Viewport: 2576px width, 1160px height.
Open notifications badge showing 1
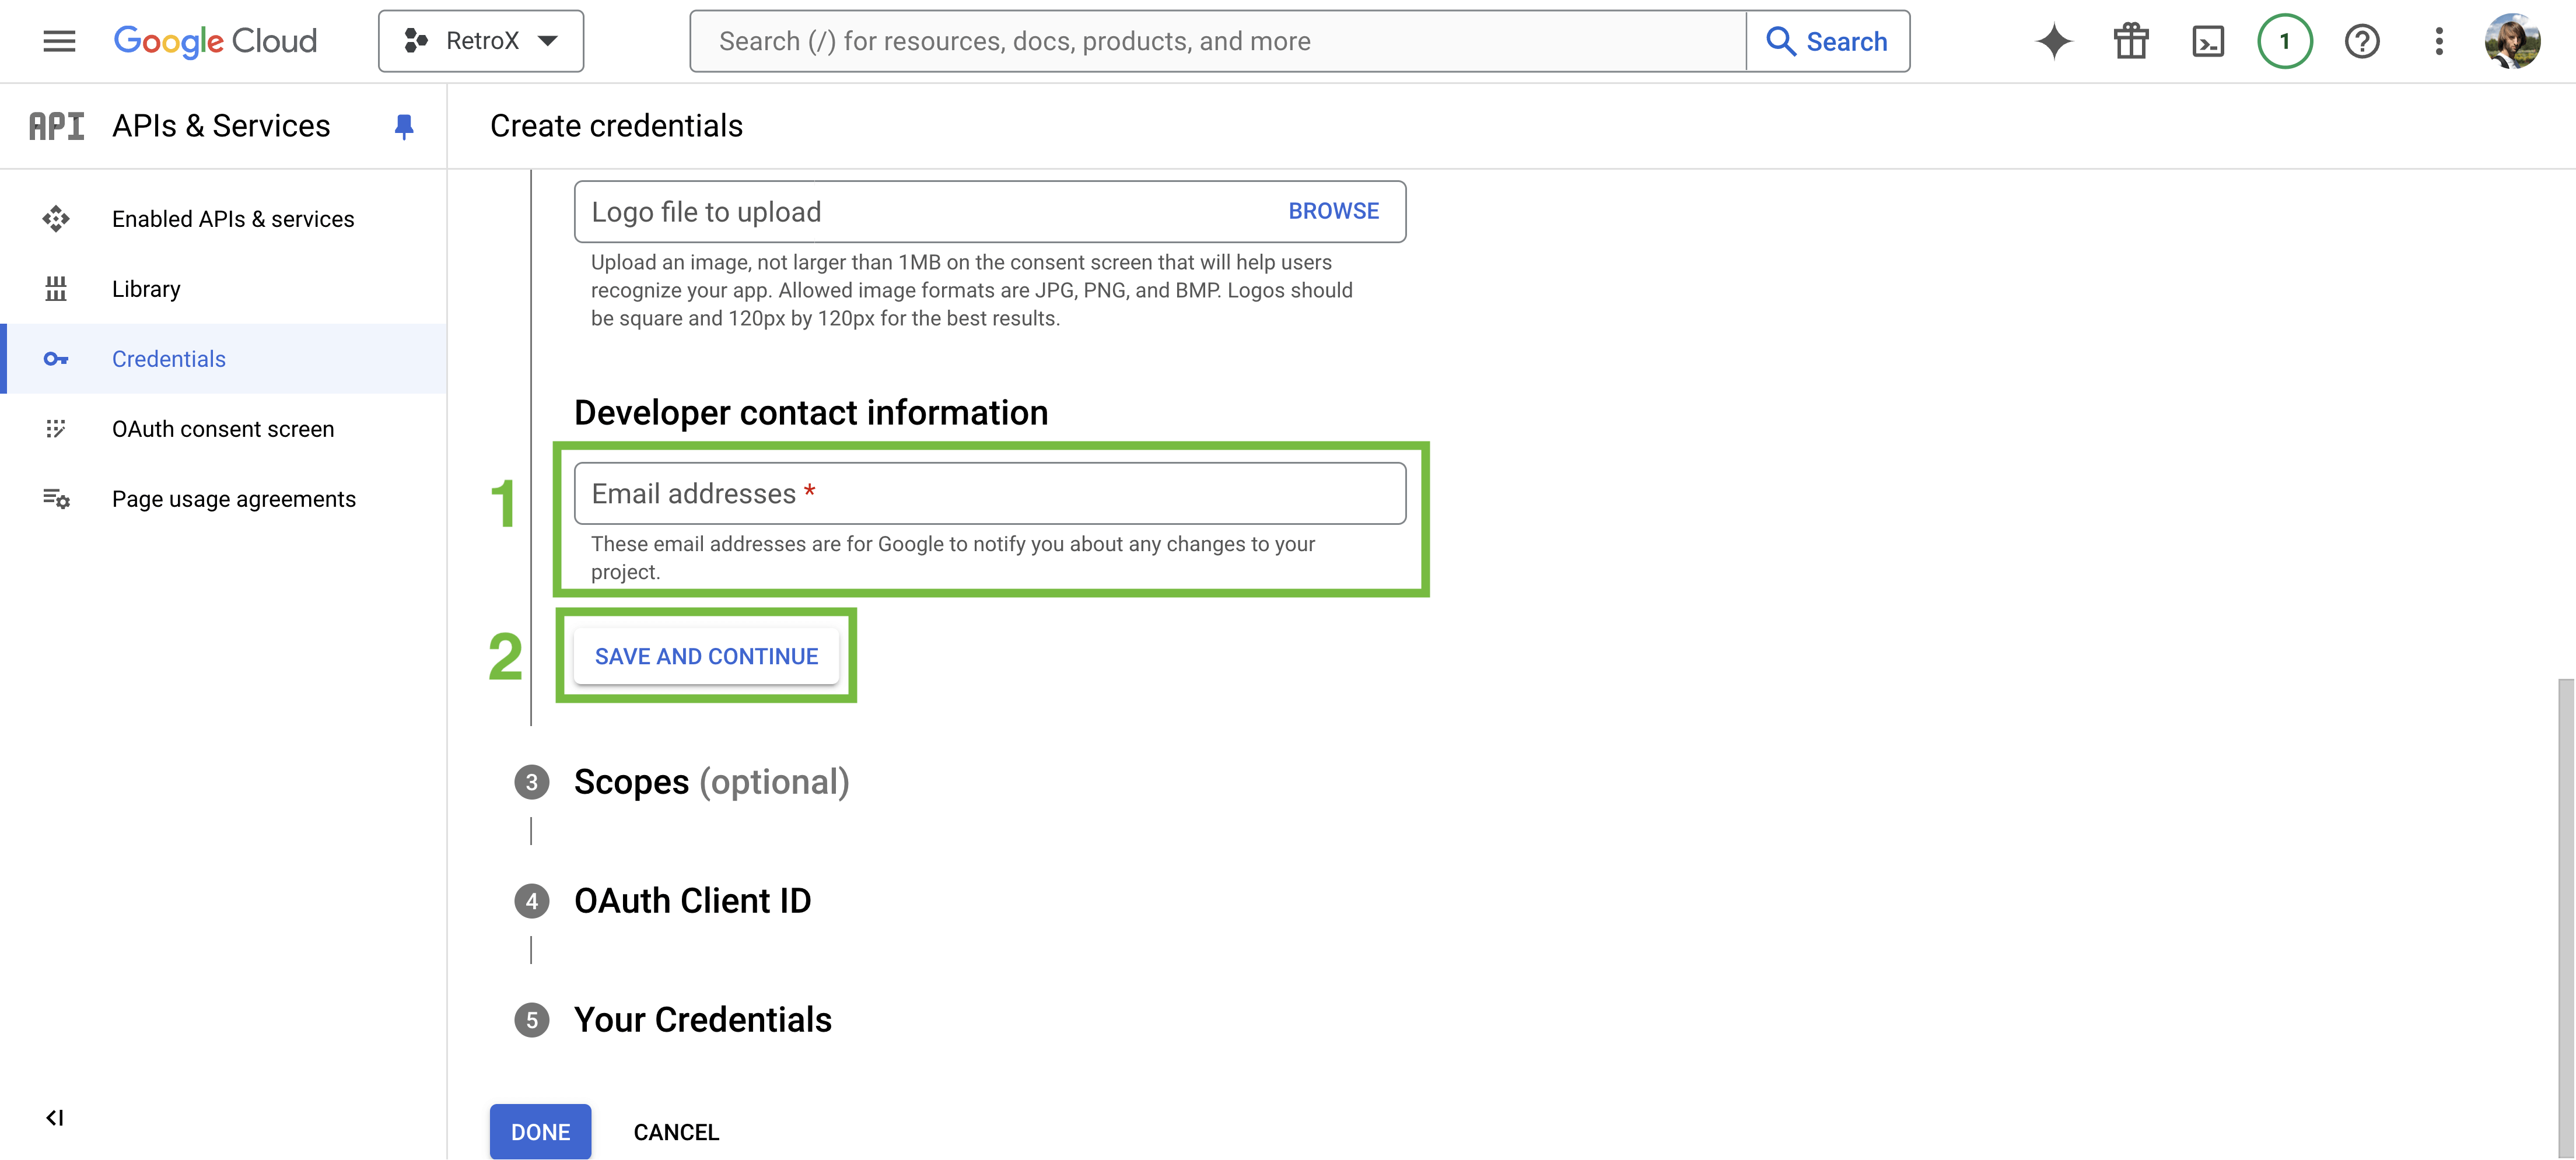coord(2285,41)
